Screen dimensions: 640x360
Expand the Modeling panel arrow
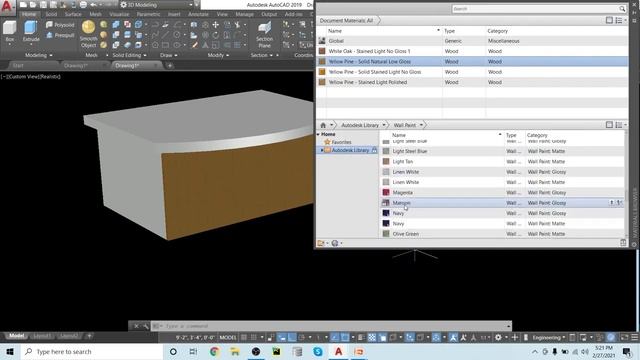(51, 56)
